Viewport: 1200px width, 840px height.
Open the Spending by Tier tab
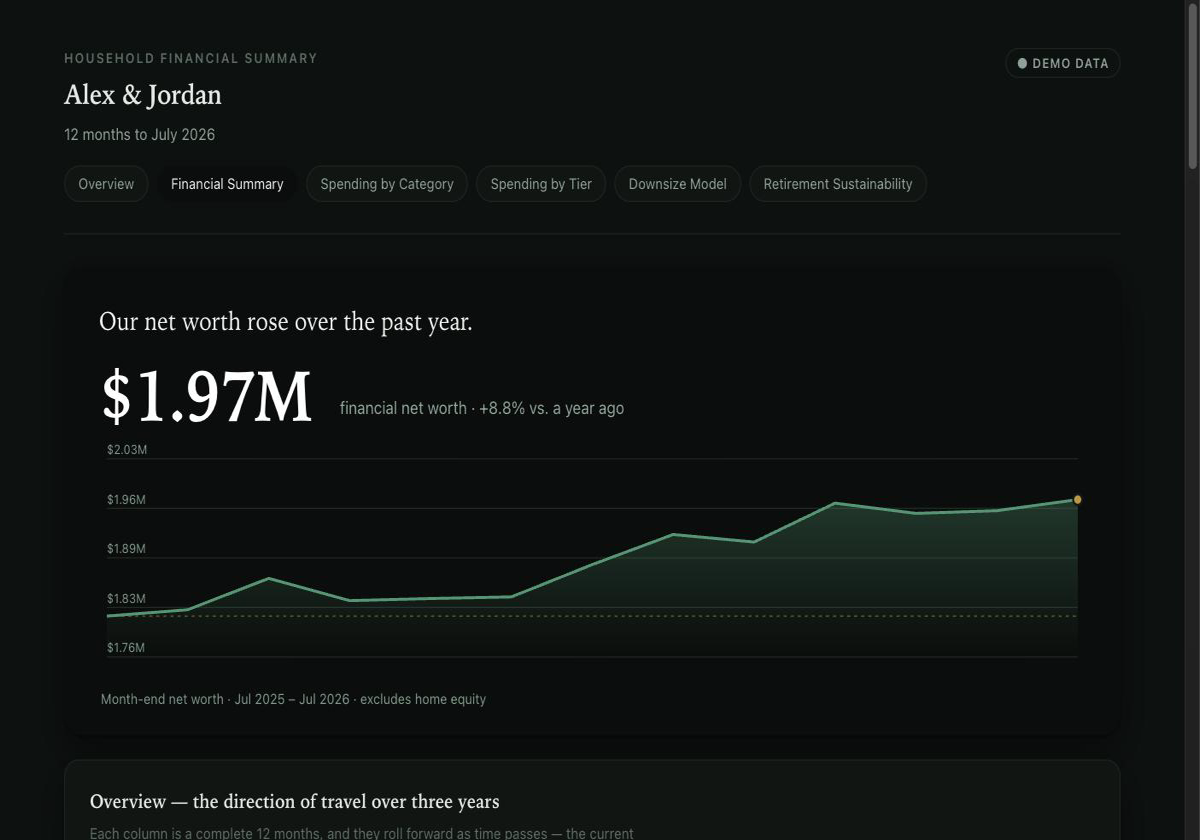[541, 184]
